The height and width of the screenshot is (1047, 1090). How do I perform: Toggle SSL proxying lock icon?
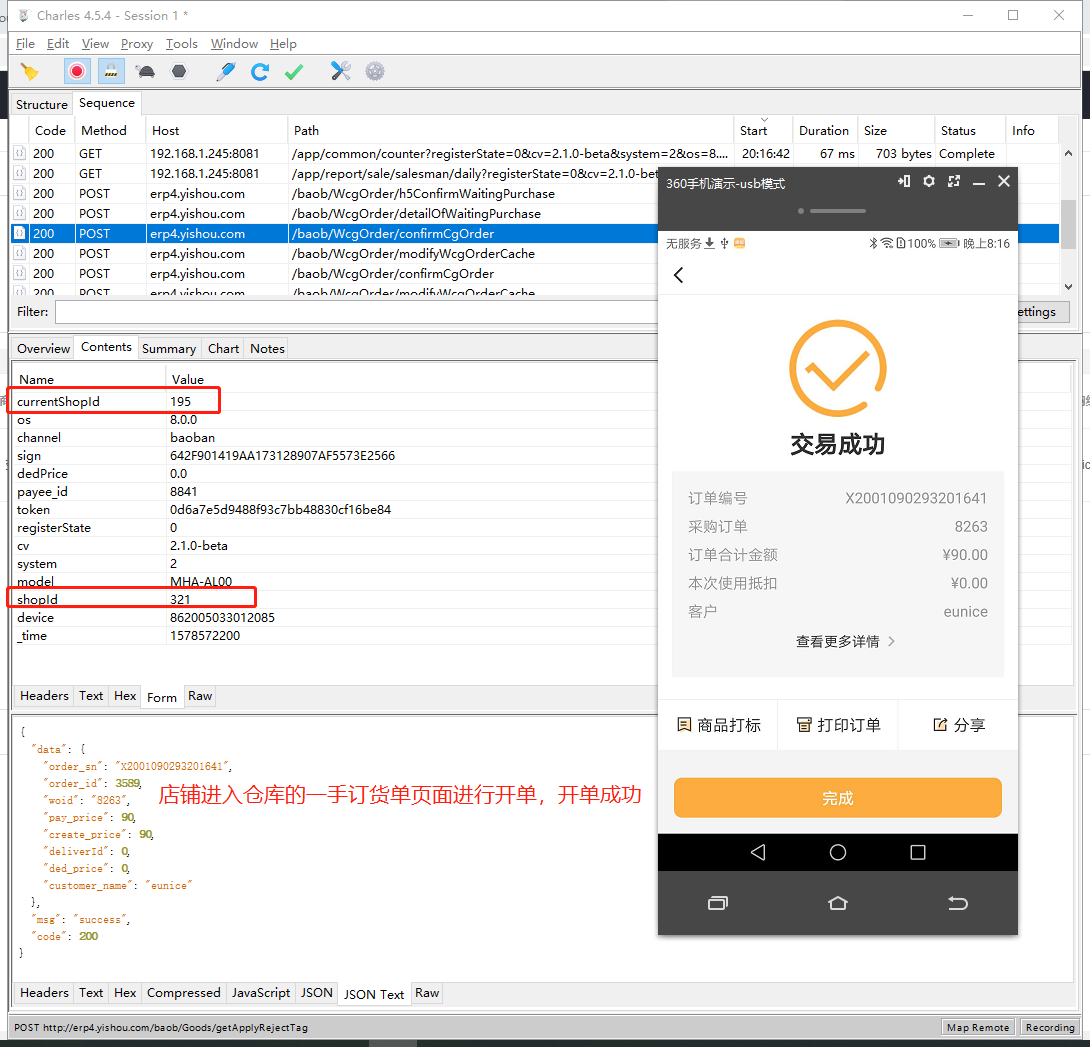tap(111, 71)
